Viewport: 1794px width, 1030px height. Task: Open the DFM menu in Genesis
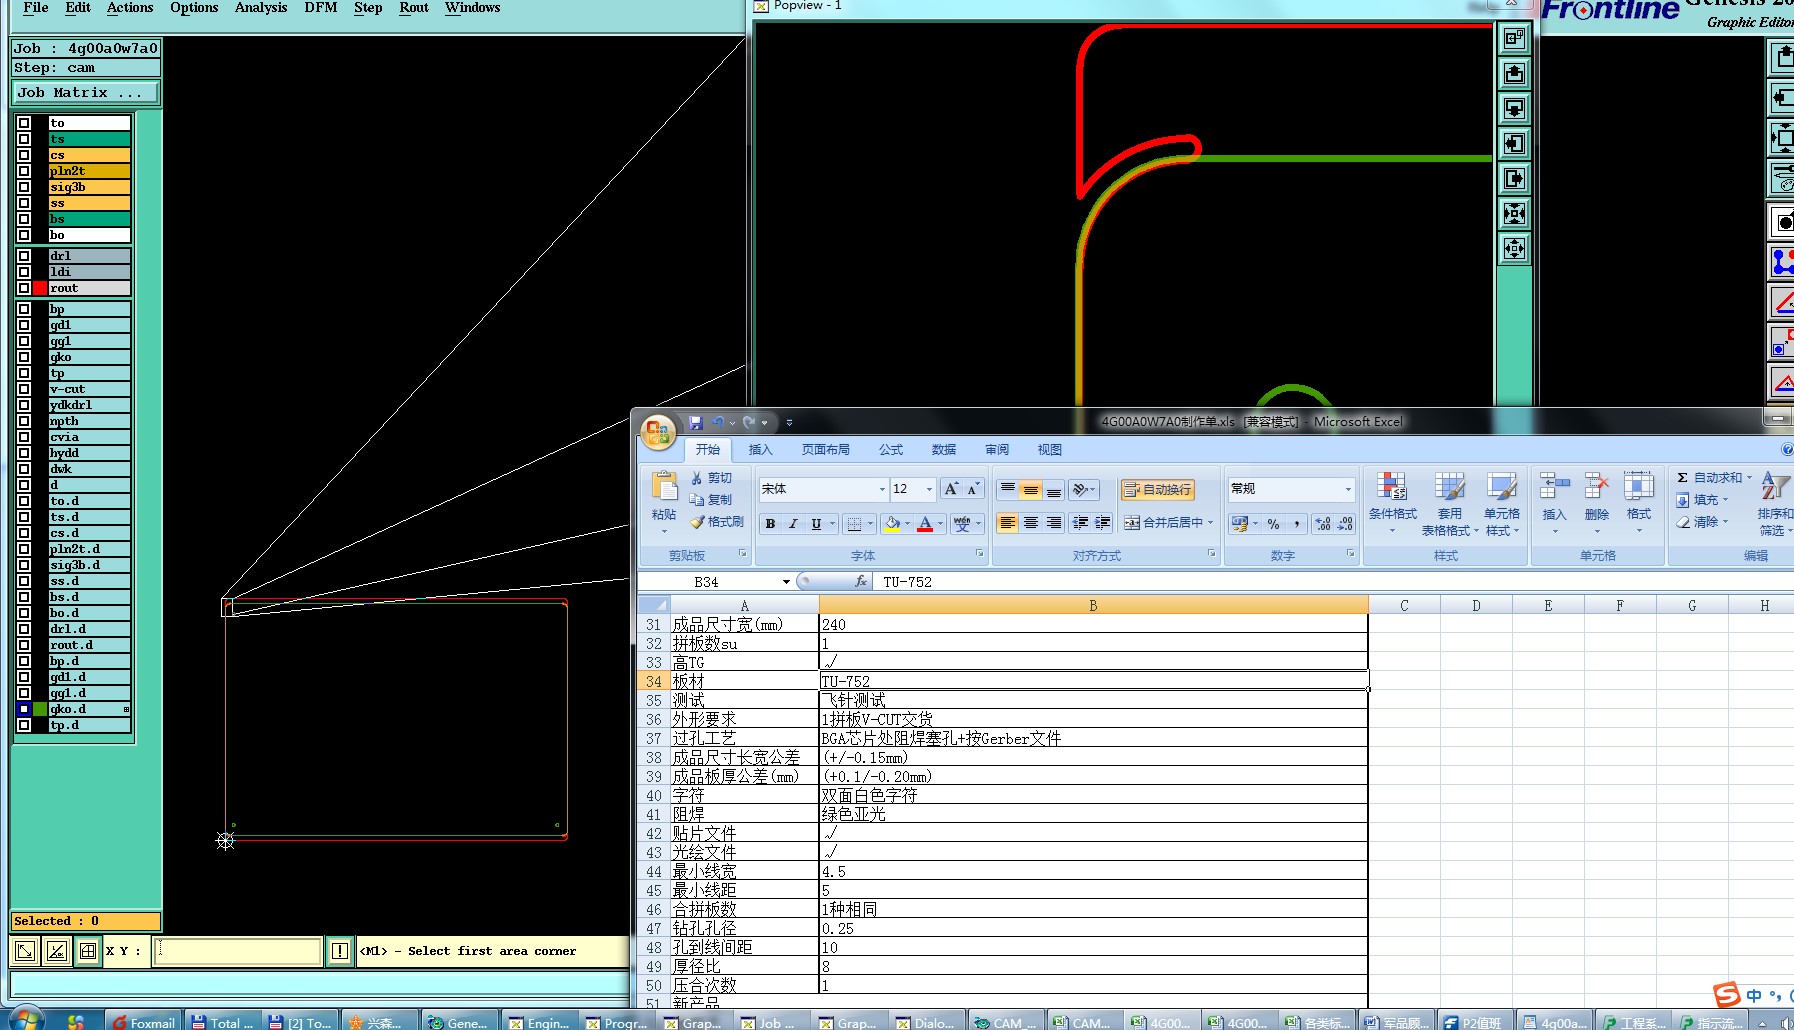320,8
